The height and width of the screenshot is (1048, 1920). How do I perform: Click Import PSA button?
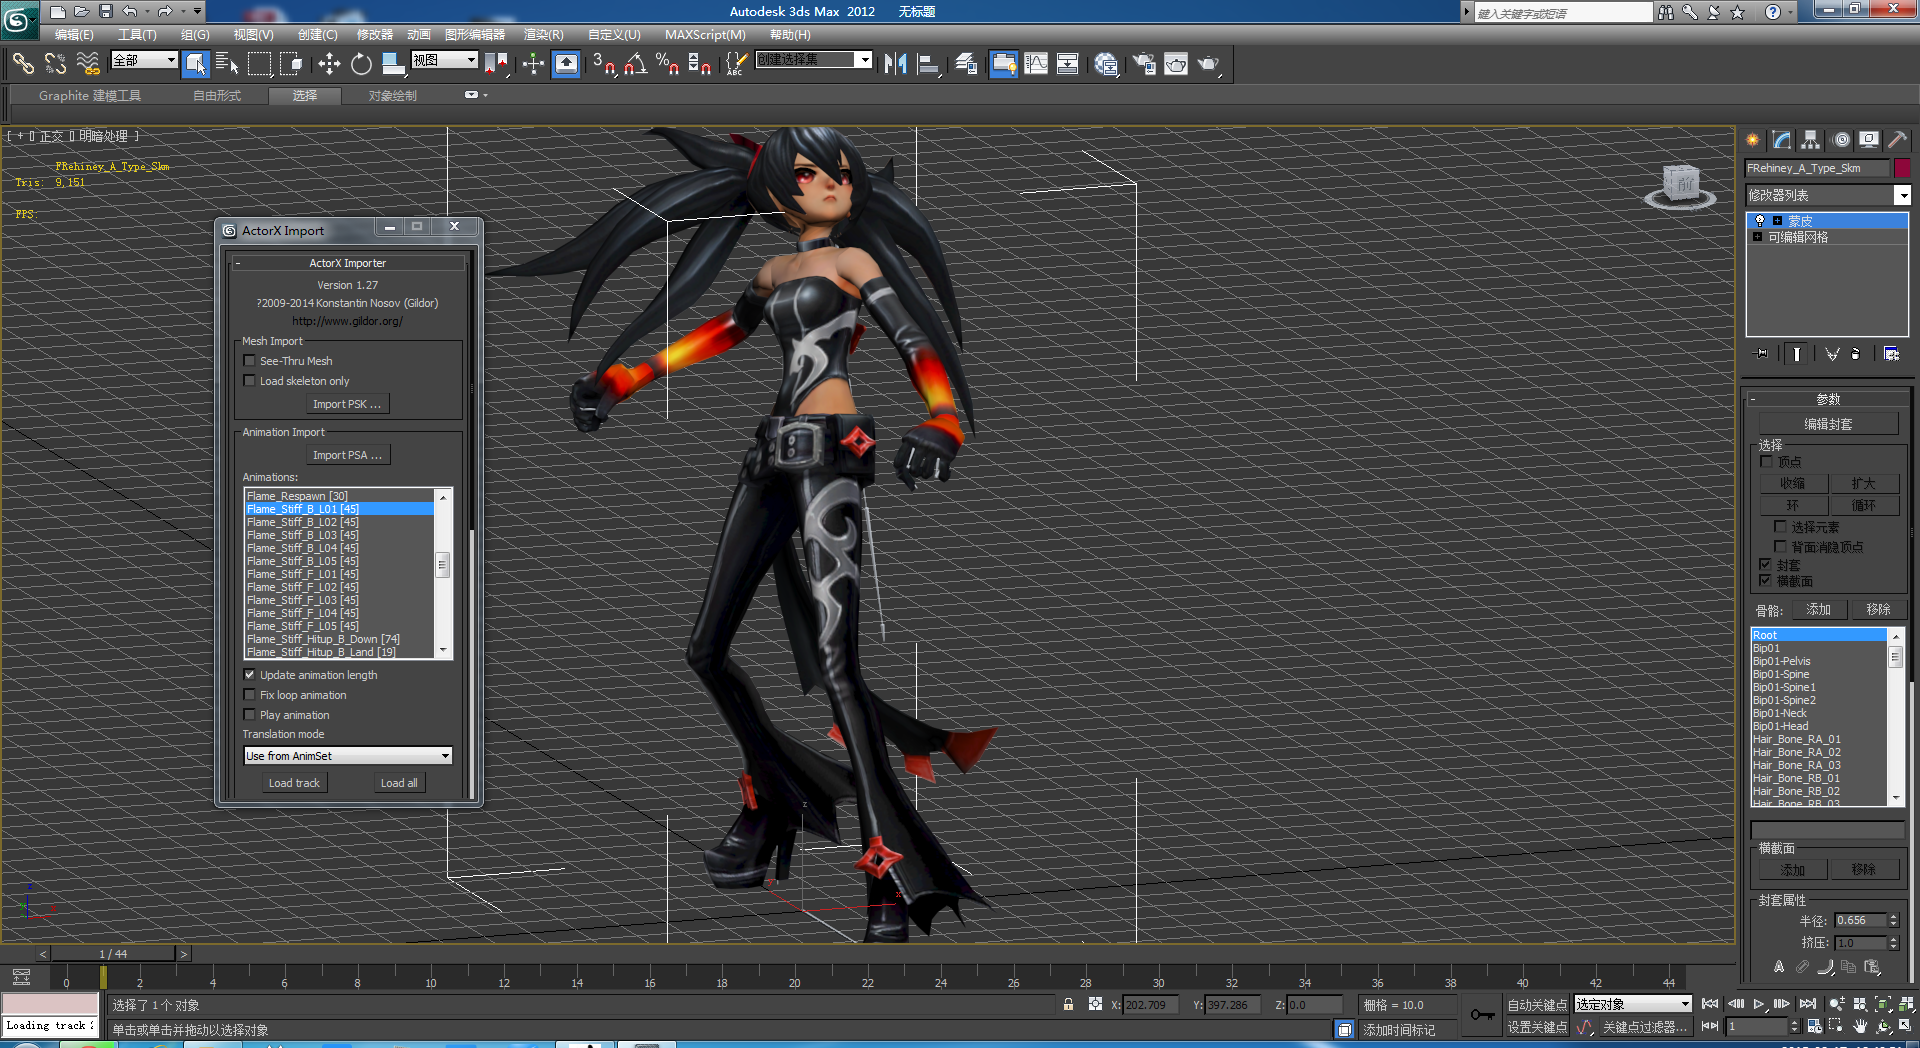click(347, 455)
